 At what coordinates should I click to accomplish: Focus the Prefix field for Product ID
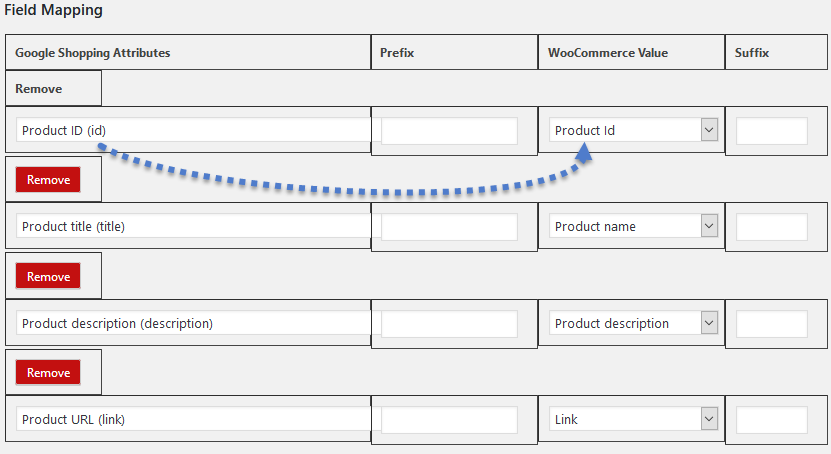click(449, 131)
